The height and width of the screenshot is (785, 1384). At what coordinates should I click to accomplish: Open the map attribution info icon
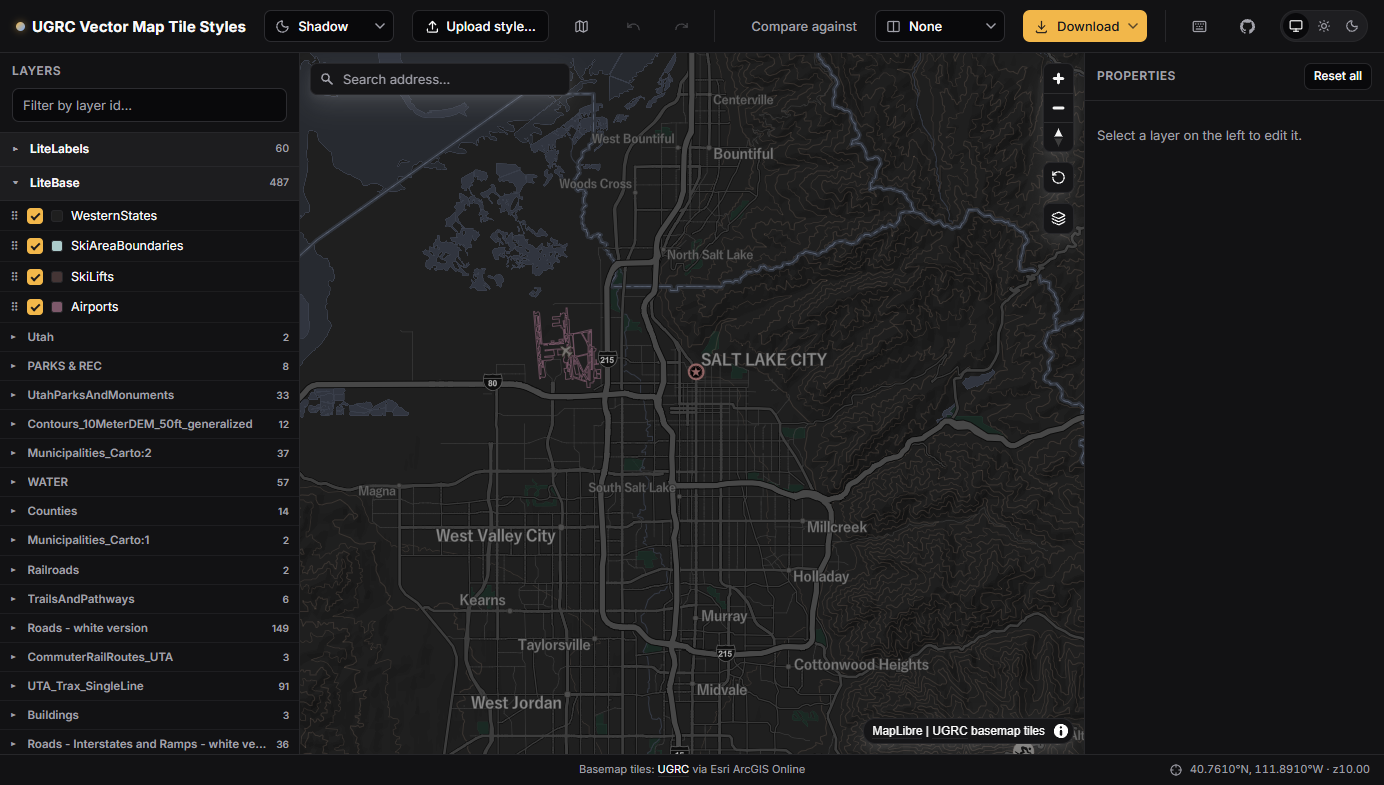[1061, 731]
